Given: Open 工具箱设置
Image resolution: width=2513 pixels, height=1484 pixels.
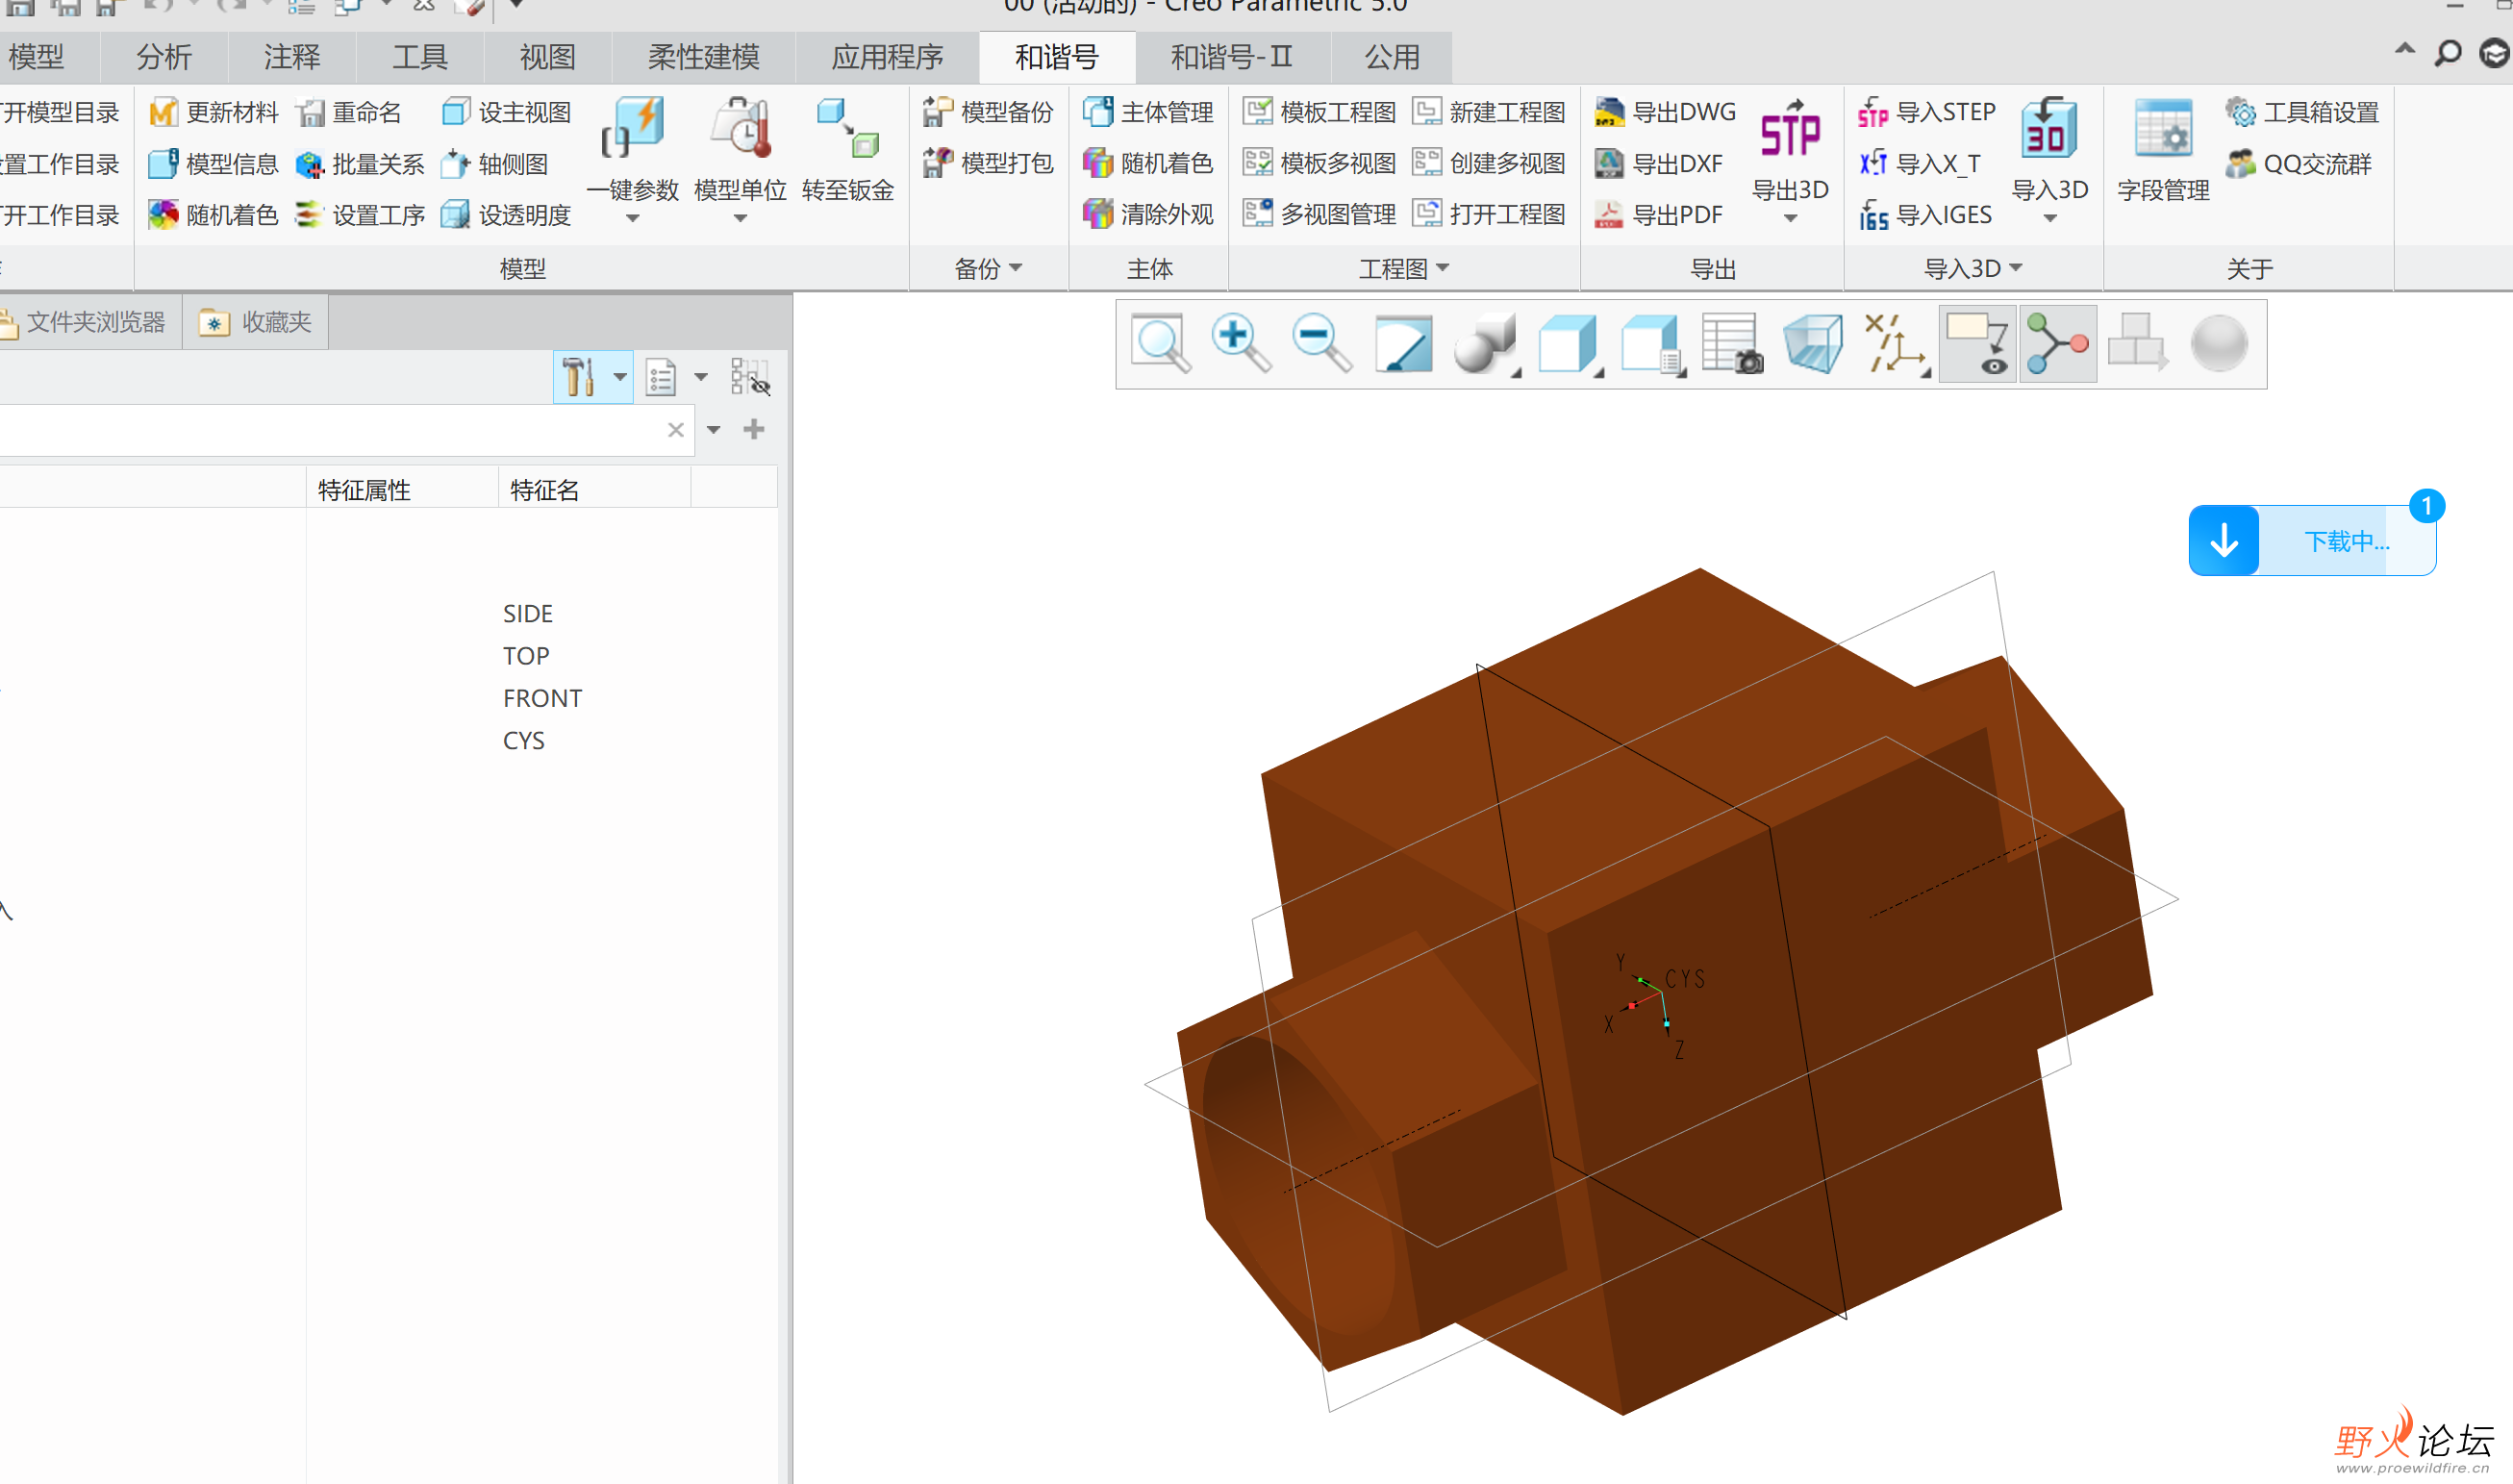Looking at the screenshot, I should pos(2303,112).
